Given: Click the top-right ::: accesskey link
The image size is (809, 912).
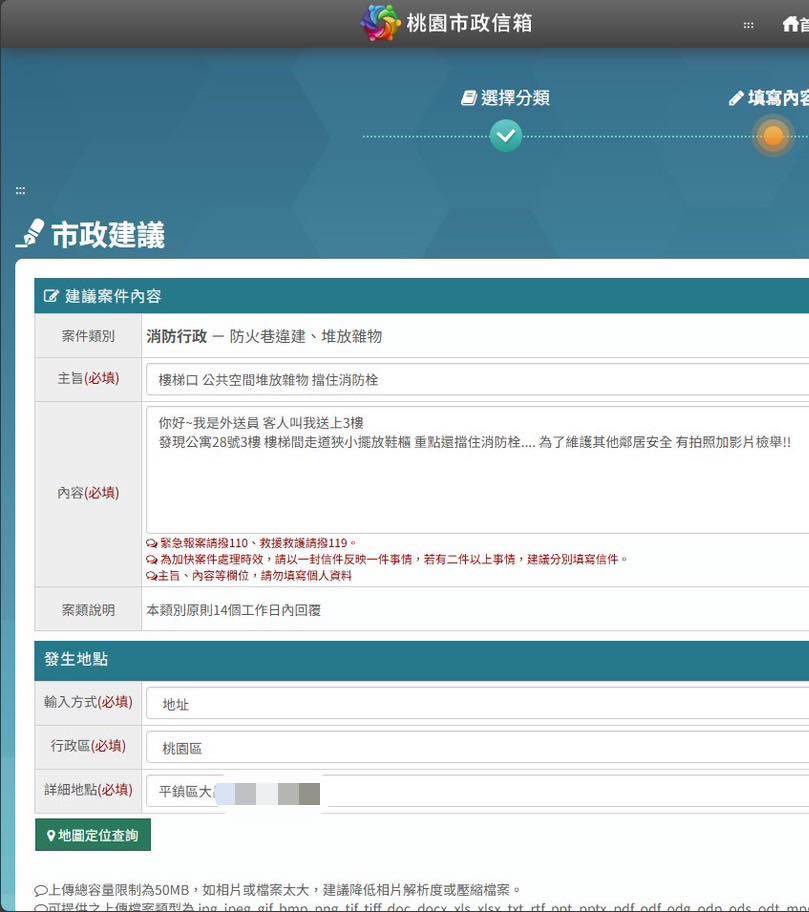Looking at the screenshot, I should 748,25.
